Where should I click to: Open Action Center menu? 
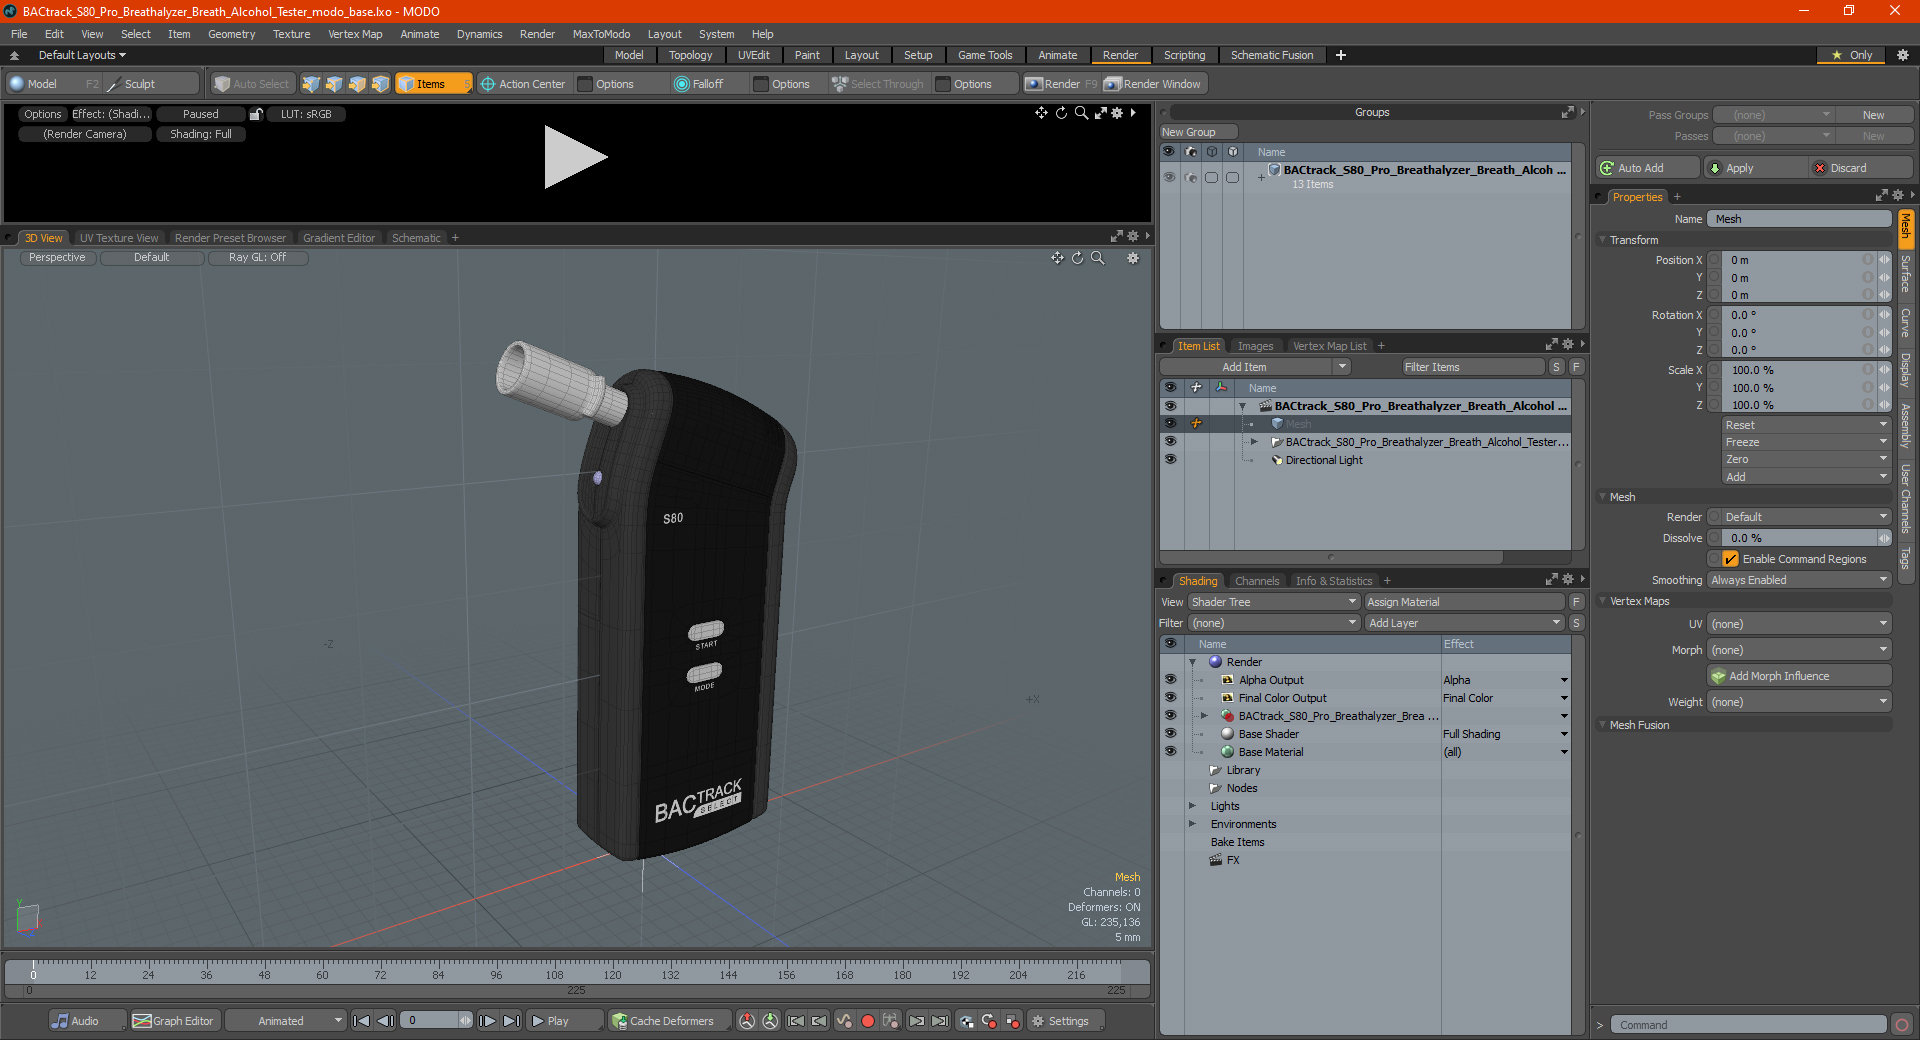click(522, 84)
